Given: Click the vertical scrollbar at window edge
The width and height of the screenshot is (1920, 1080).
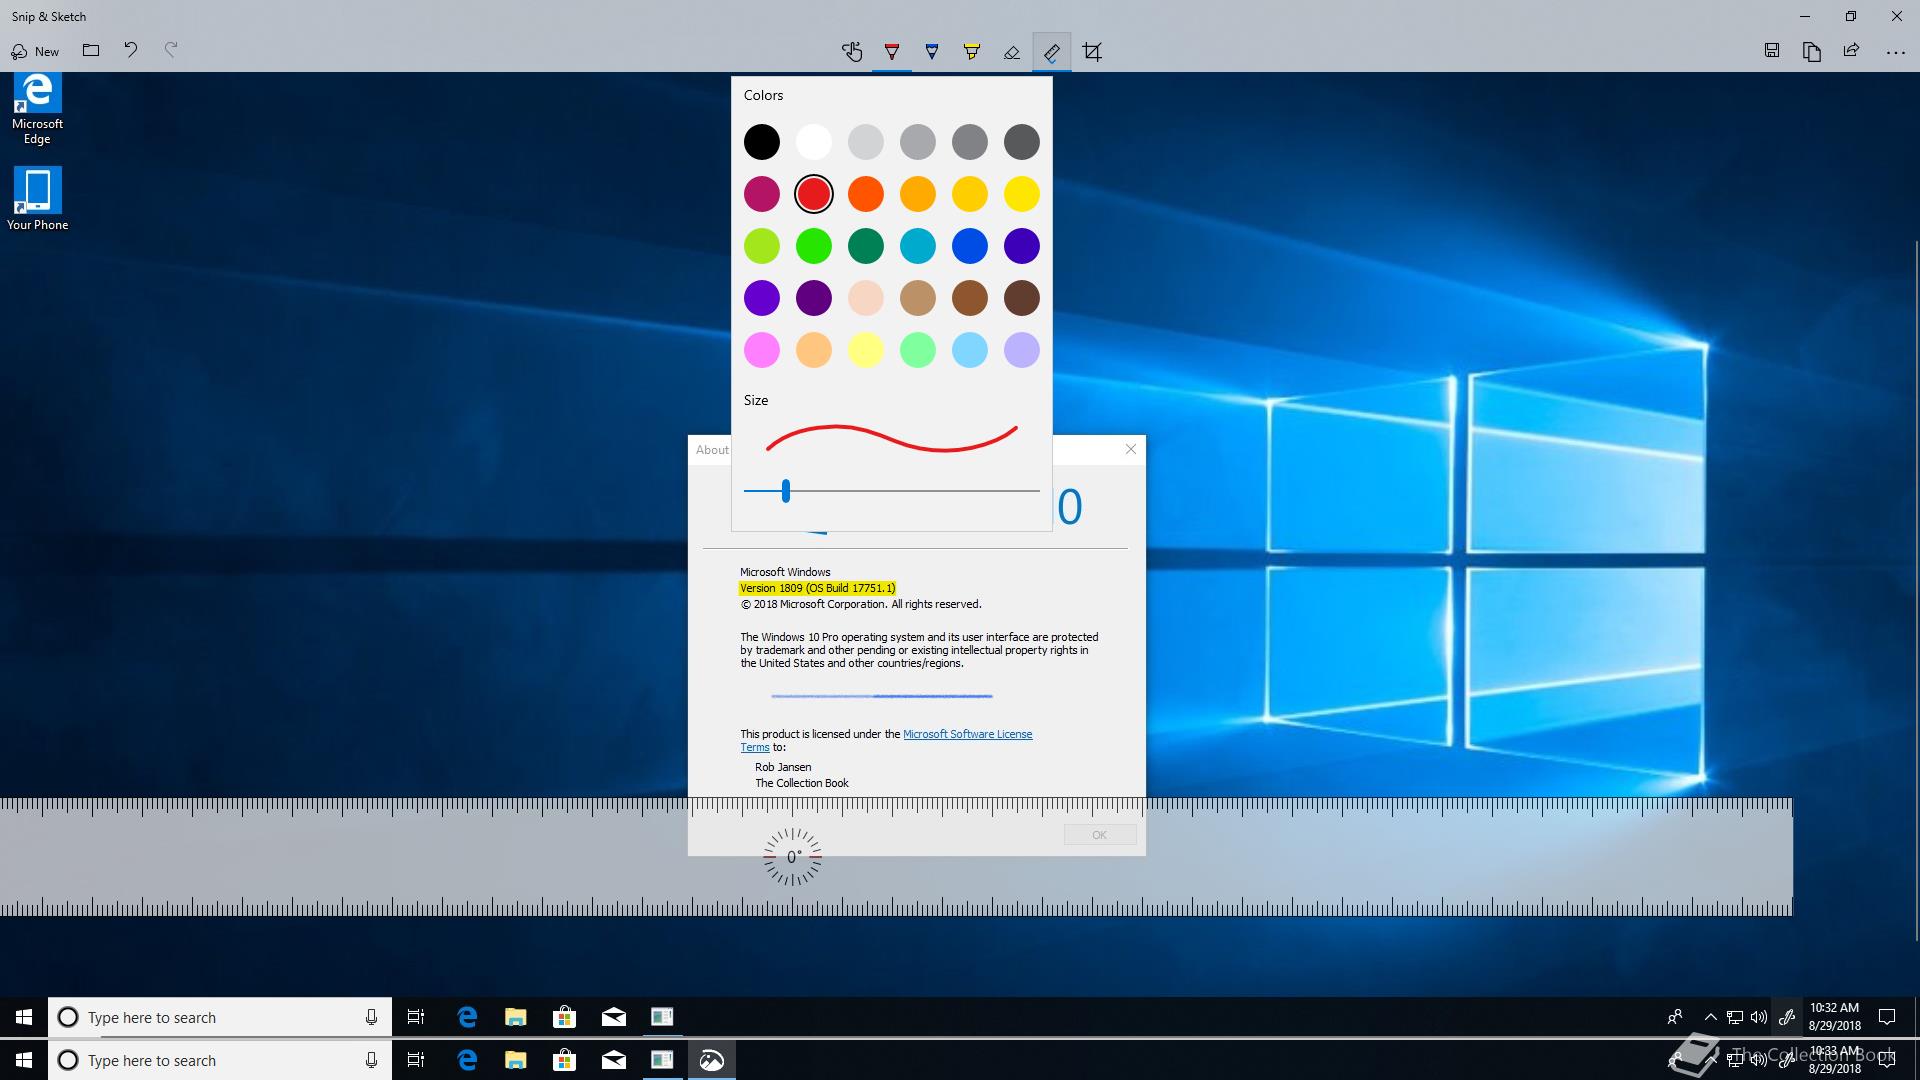Looking at the screenshot, I should (x=1916, y=590).
